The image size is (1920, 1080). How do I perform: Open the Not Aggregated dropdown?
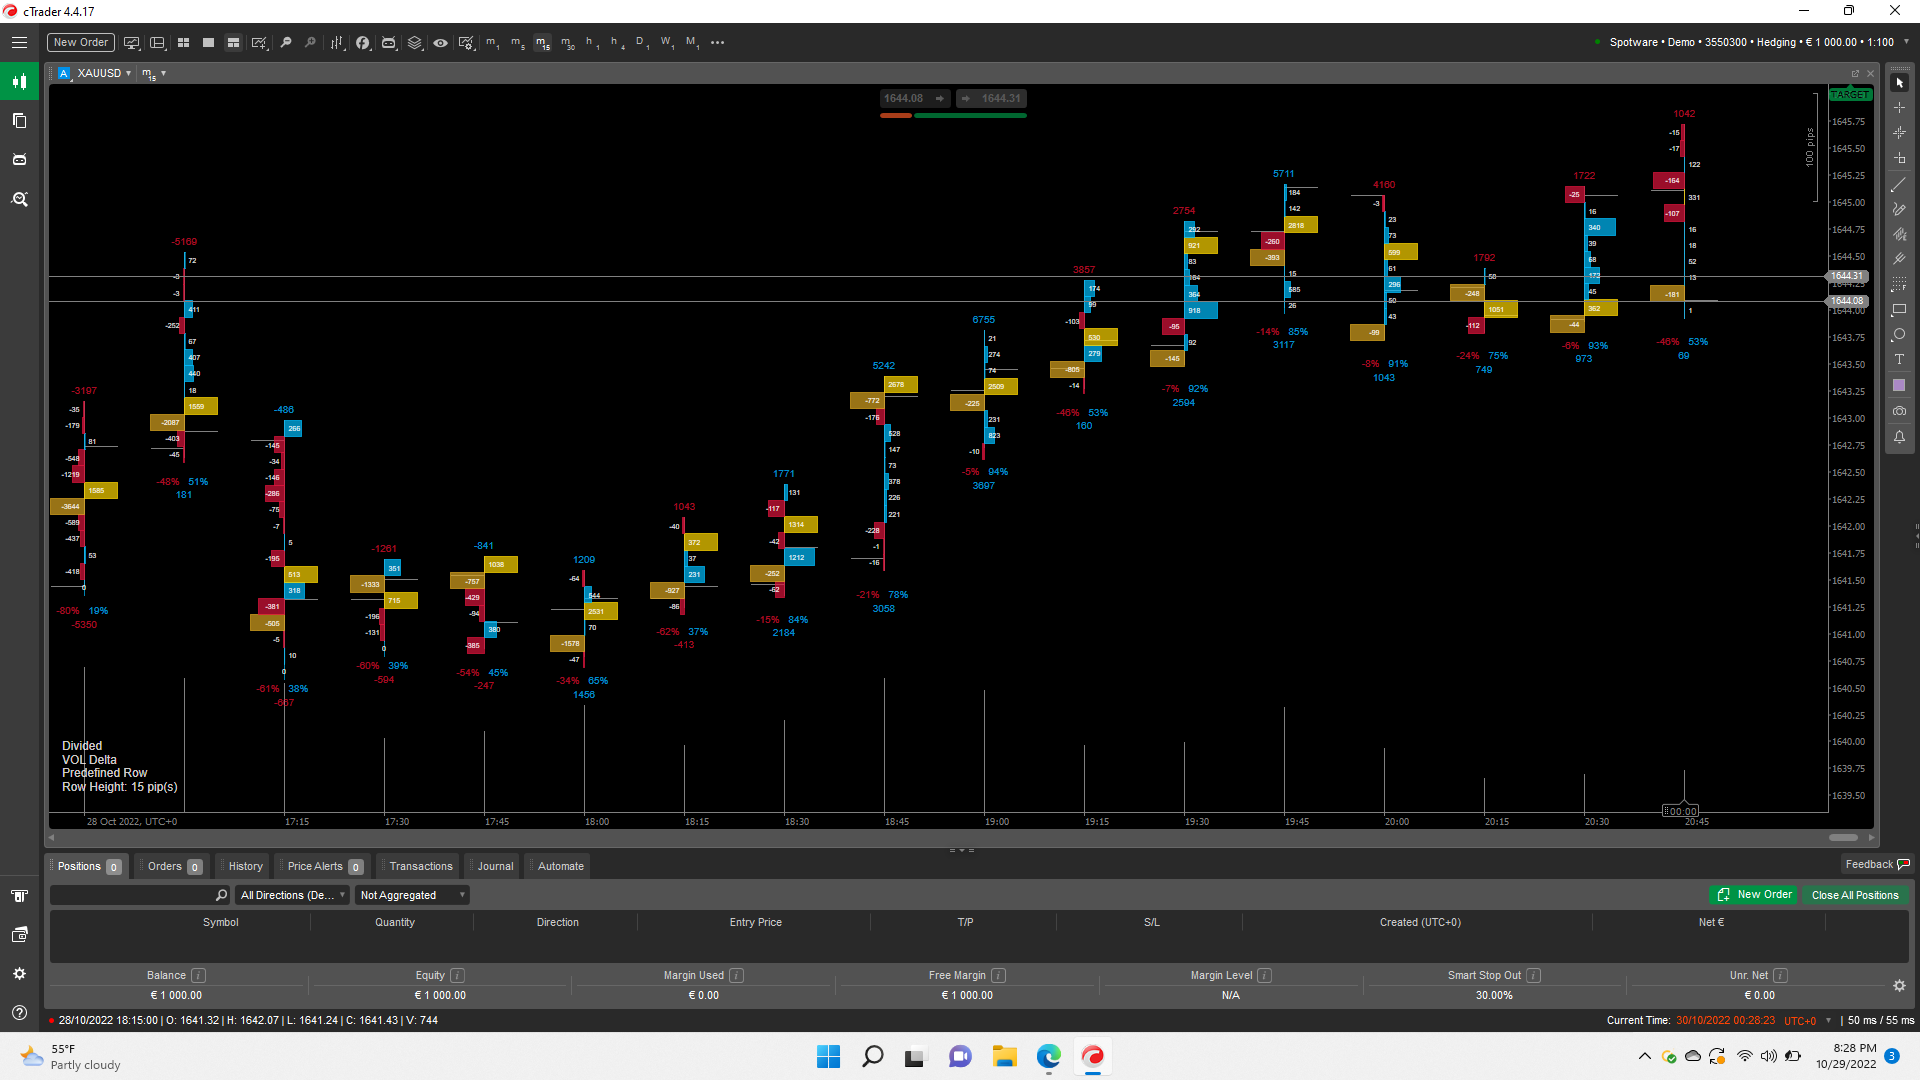412,895
